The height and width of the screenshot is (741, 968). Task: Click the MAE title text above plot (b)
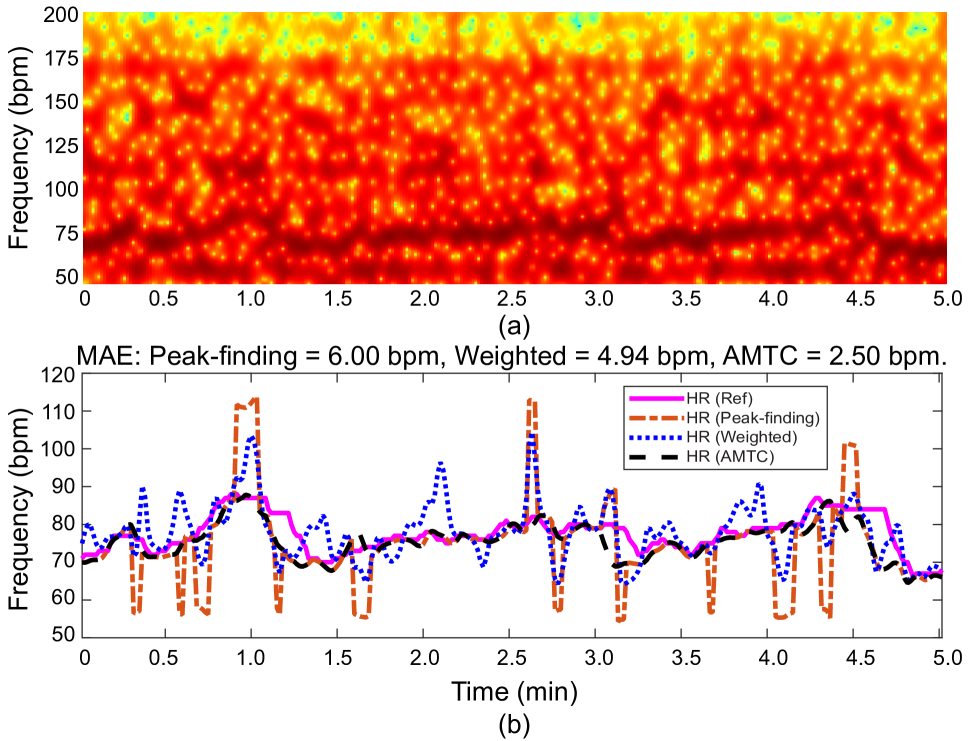(x=511, y=356)
